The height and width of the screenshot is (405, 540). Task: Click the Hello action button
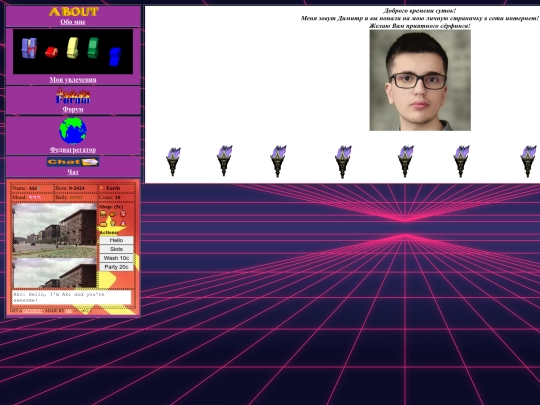[116, 240]
